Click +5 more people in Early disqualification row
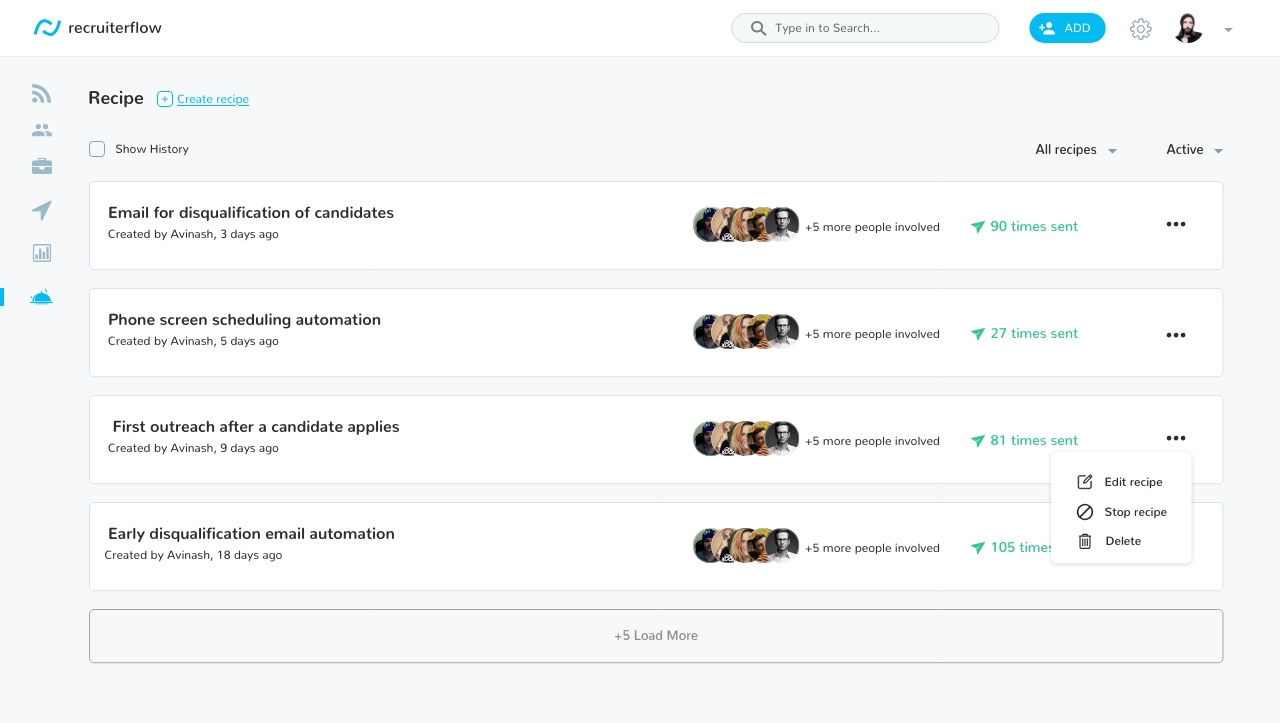This screenshot has height=723, width=1280. click(872, 548)
